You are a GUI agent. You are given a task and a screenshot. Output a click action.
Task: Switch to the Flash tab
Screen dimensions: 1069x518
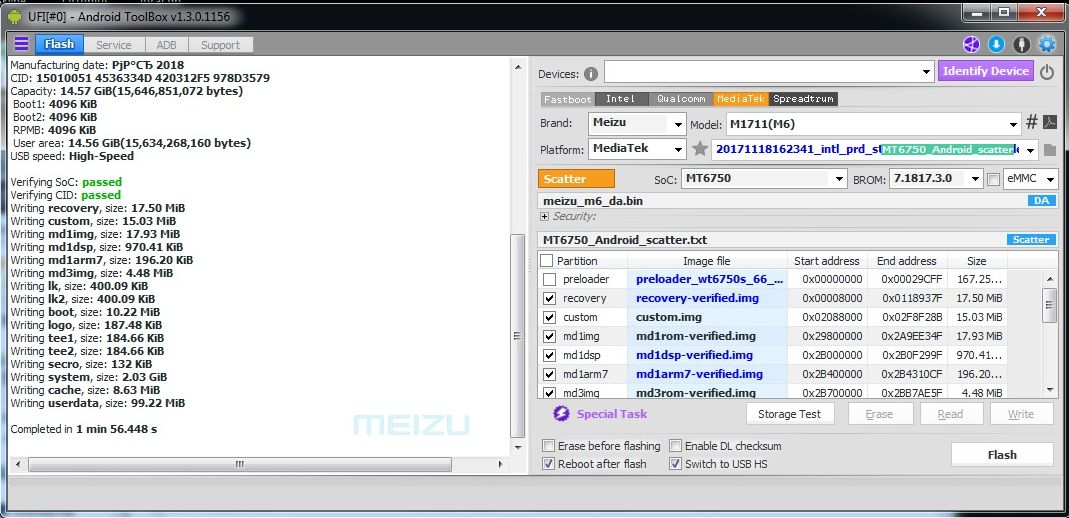pos(59,44)
